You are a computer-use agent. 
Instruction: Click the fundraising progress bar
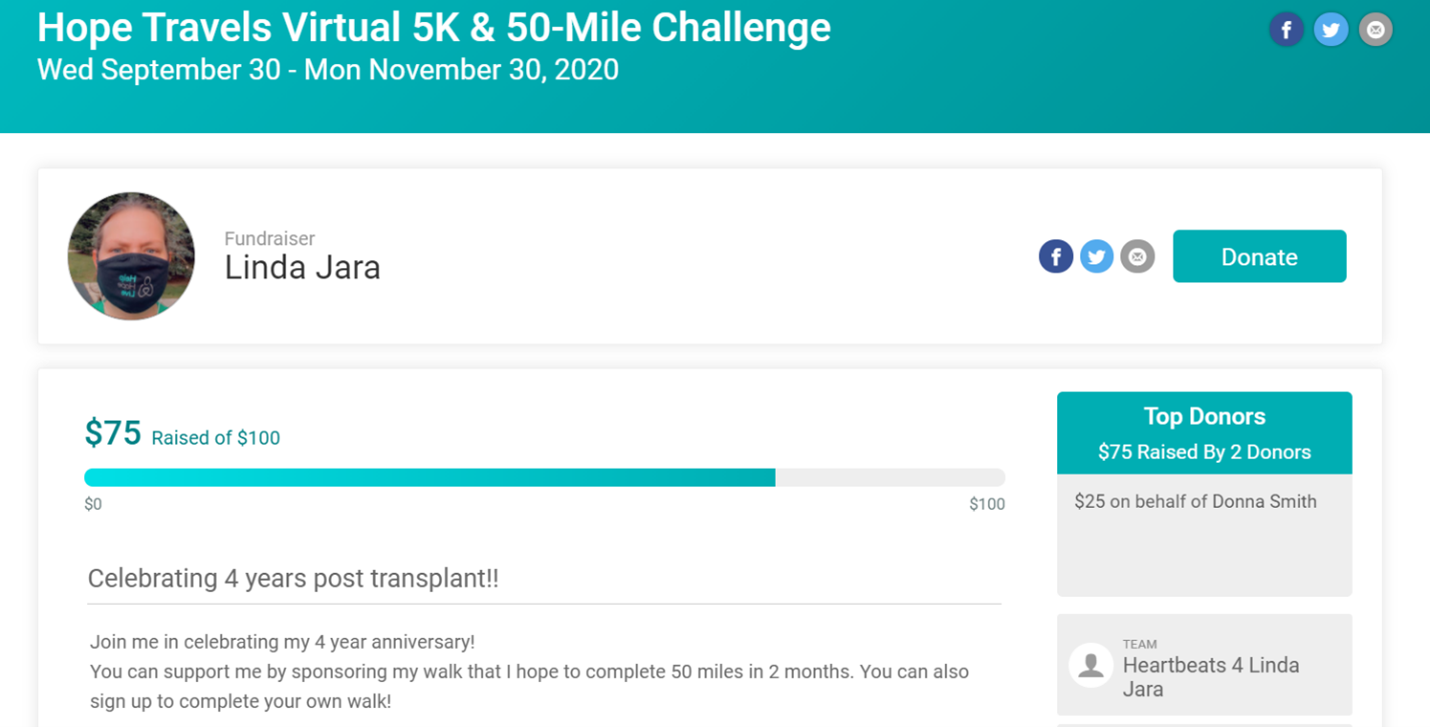pos(544,478)
